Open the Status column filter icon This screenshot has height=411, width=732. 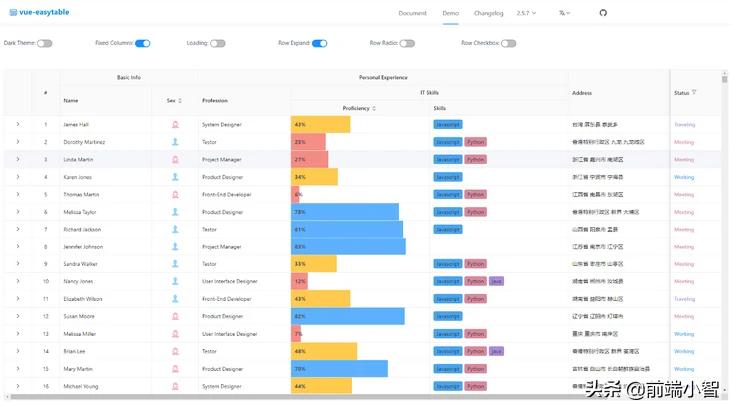[694, 92]
